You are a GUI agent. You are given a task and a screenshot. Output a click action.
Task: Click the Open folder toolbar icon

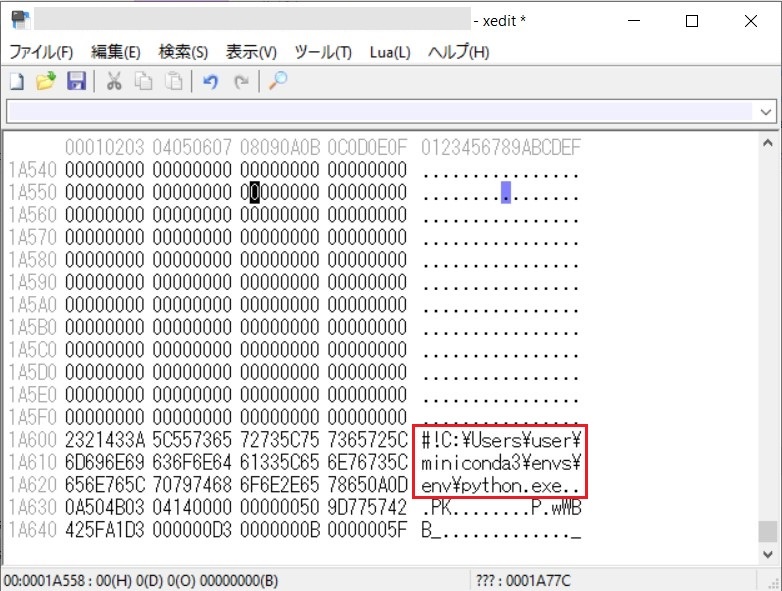click(x=46, y=81)
